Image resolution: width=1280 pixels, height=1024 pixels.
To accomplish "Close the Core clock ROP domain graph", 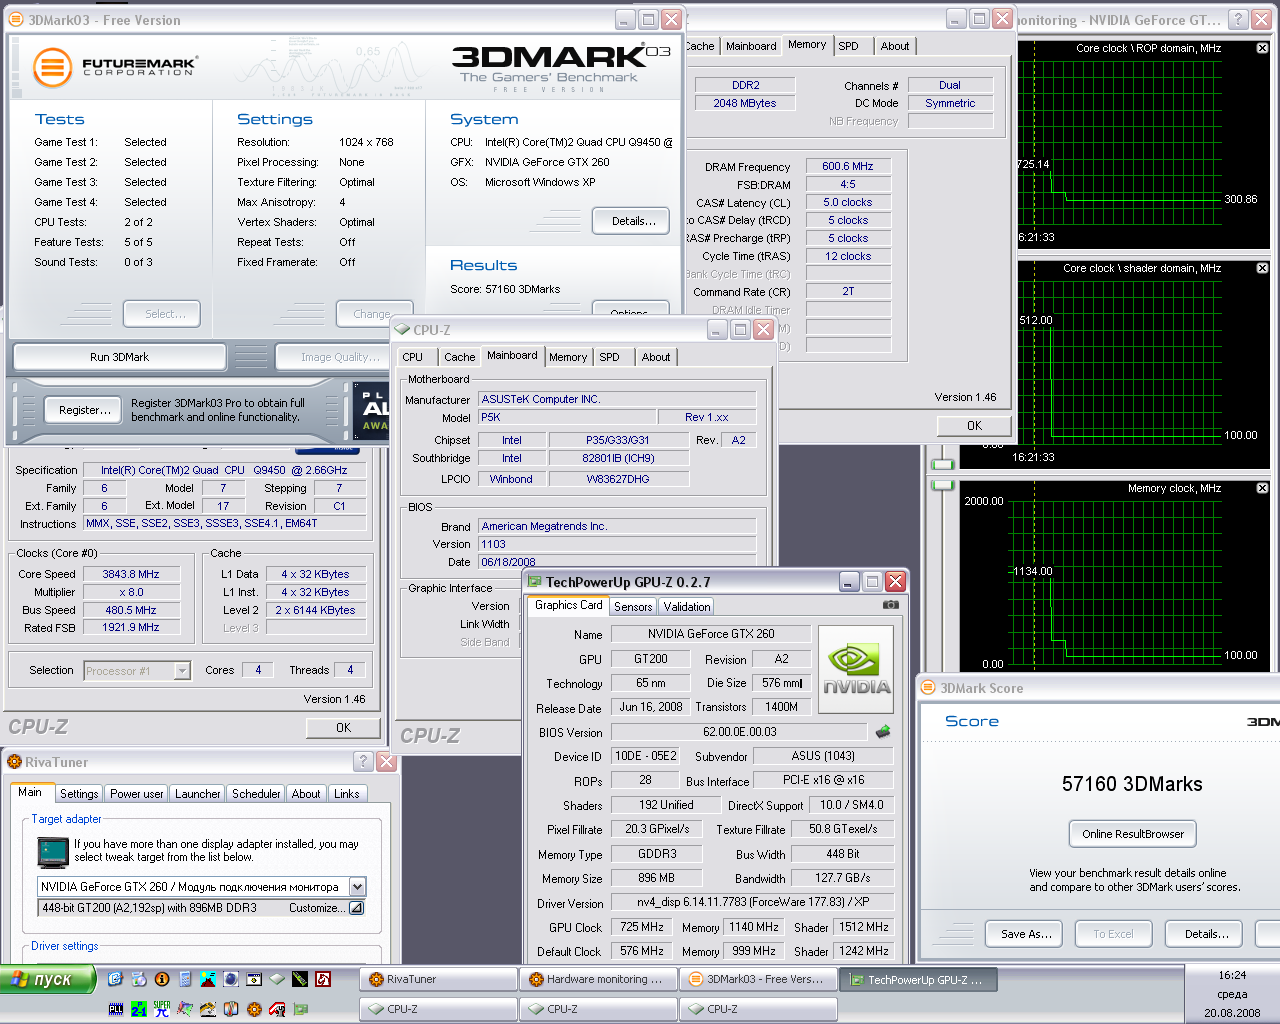I will click(x=1262, y=48).
